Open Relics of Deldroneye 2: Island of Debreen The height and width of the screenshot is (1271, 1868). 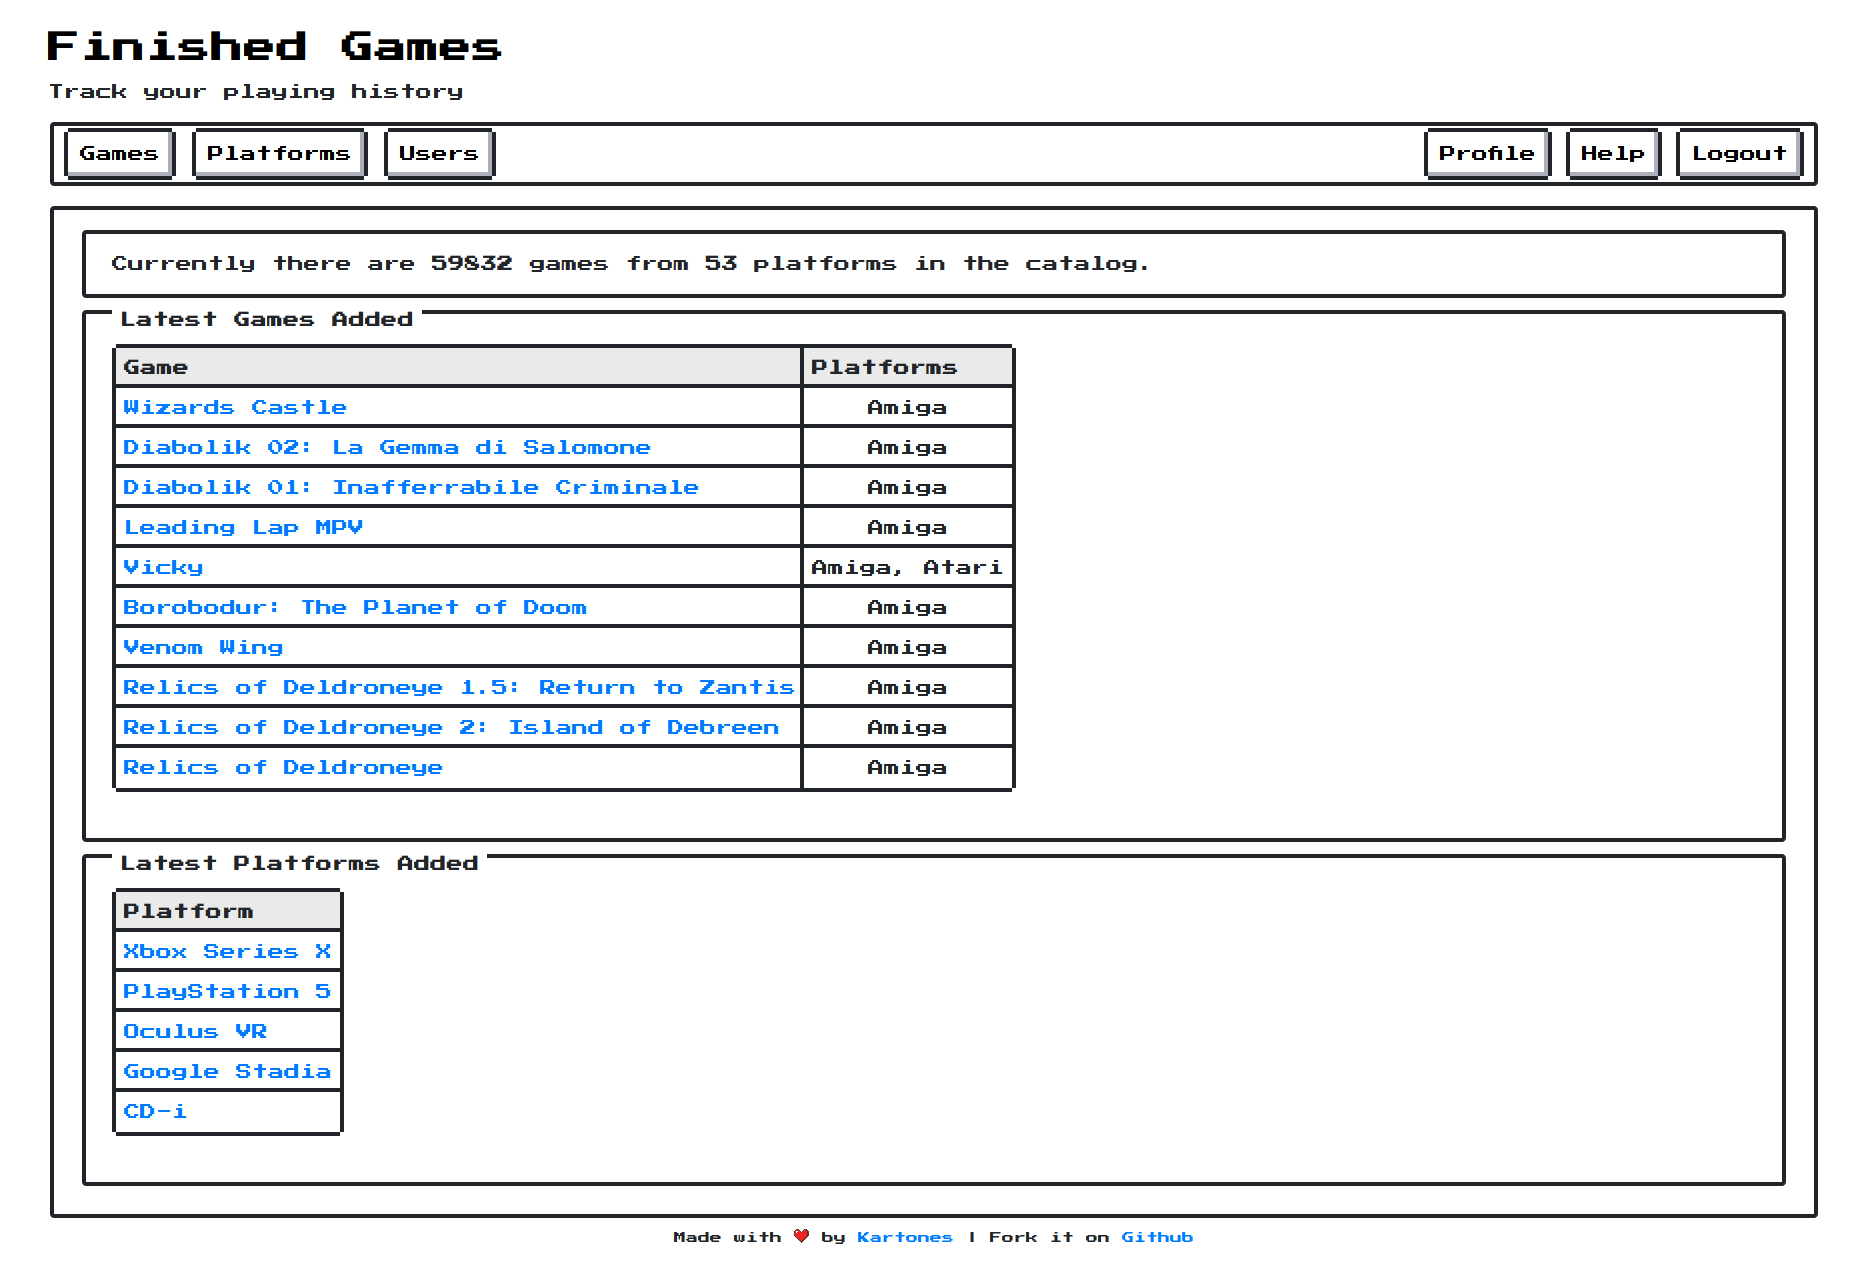point(451,727)
